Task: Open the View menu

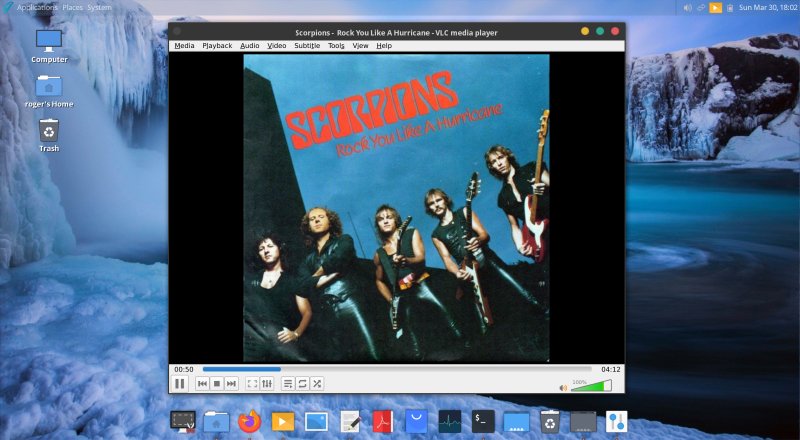Action: [360, 45]
